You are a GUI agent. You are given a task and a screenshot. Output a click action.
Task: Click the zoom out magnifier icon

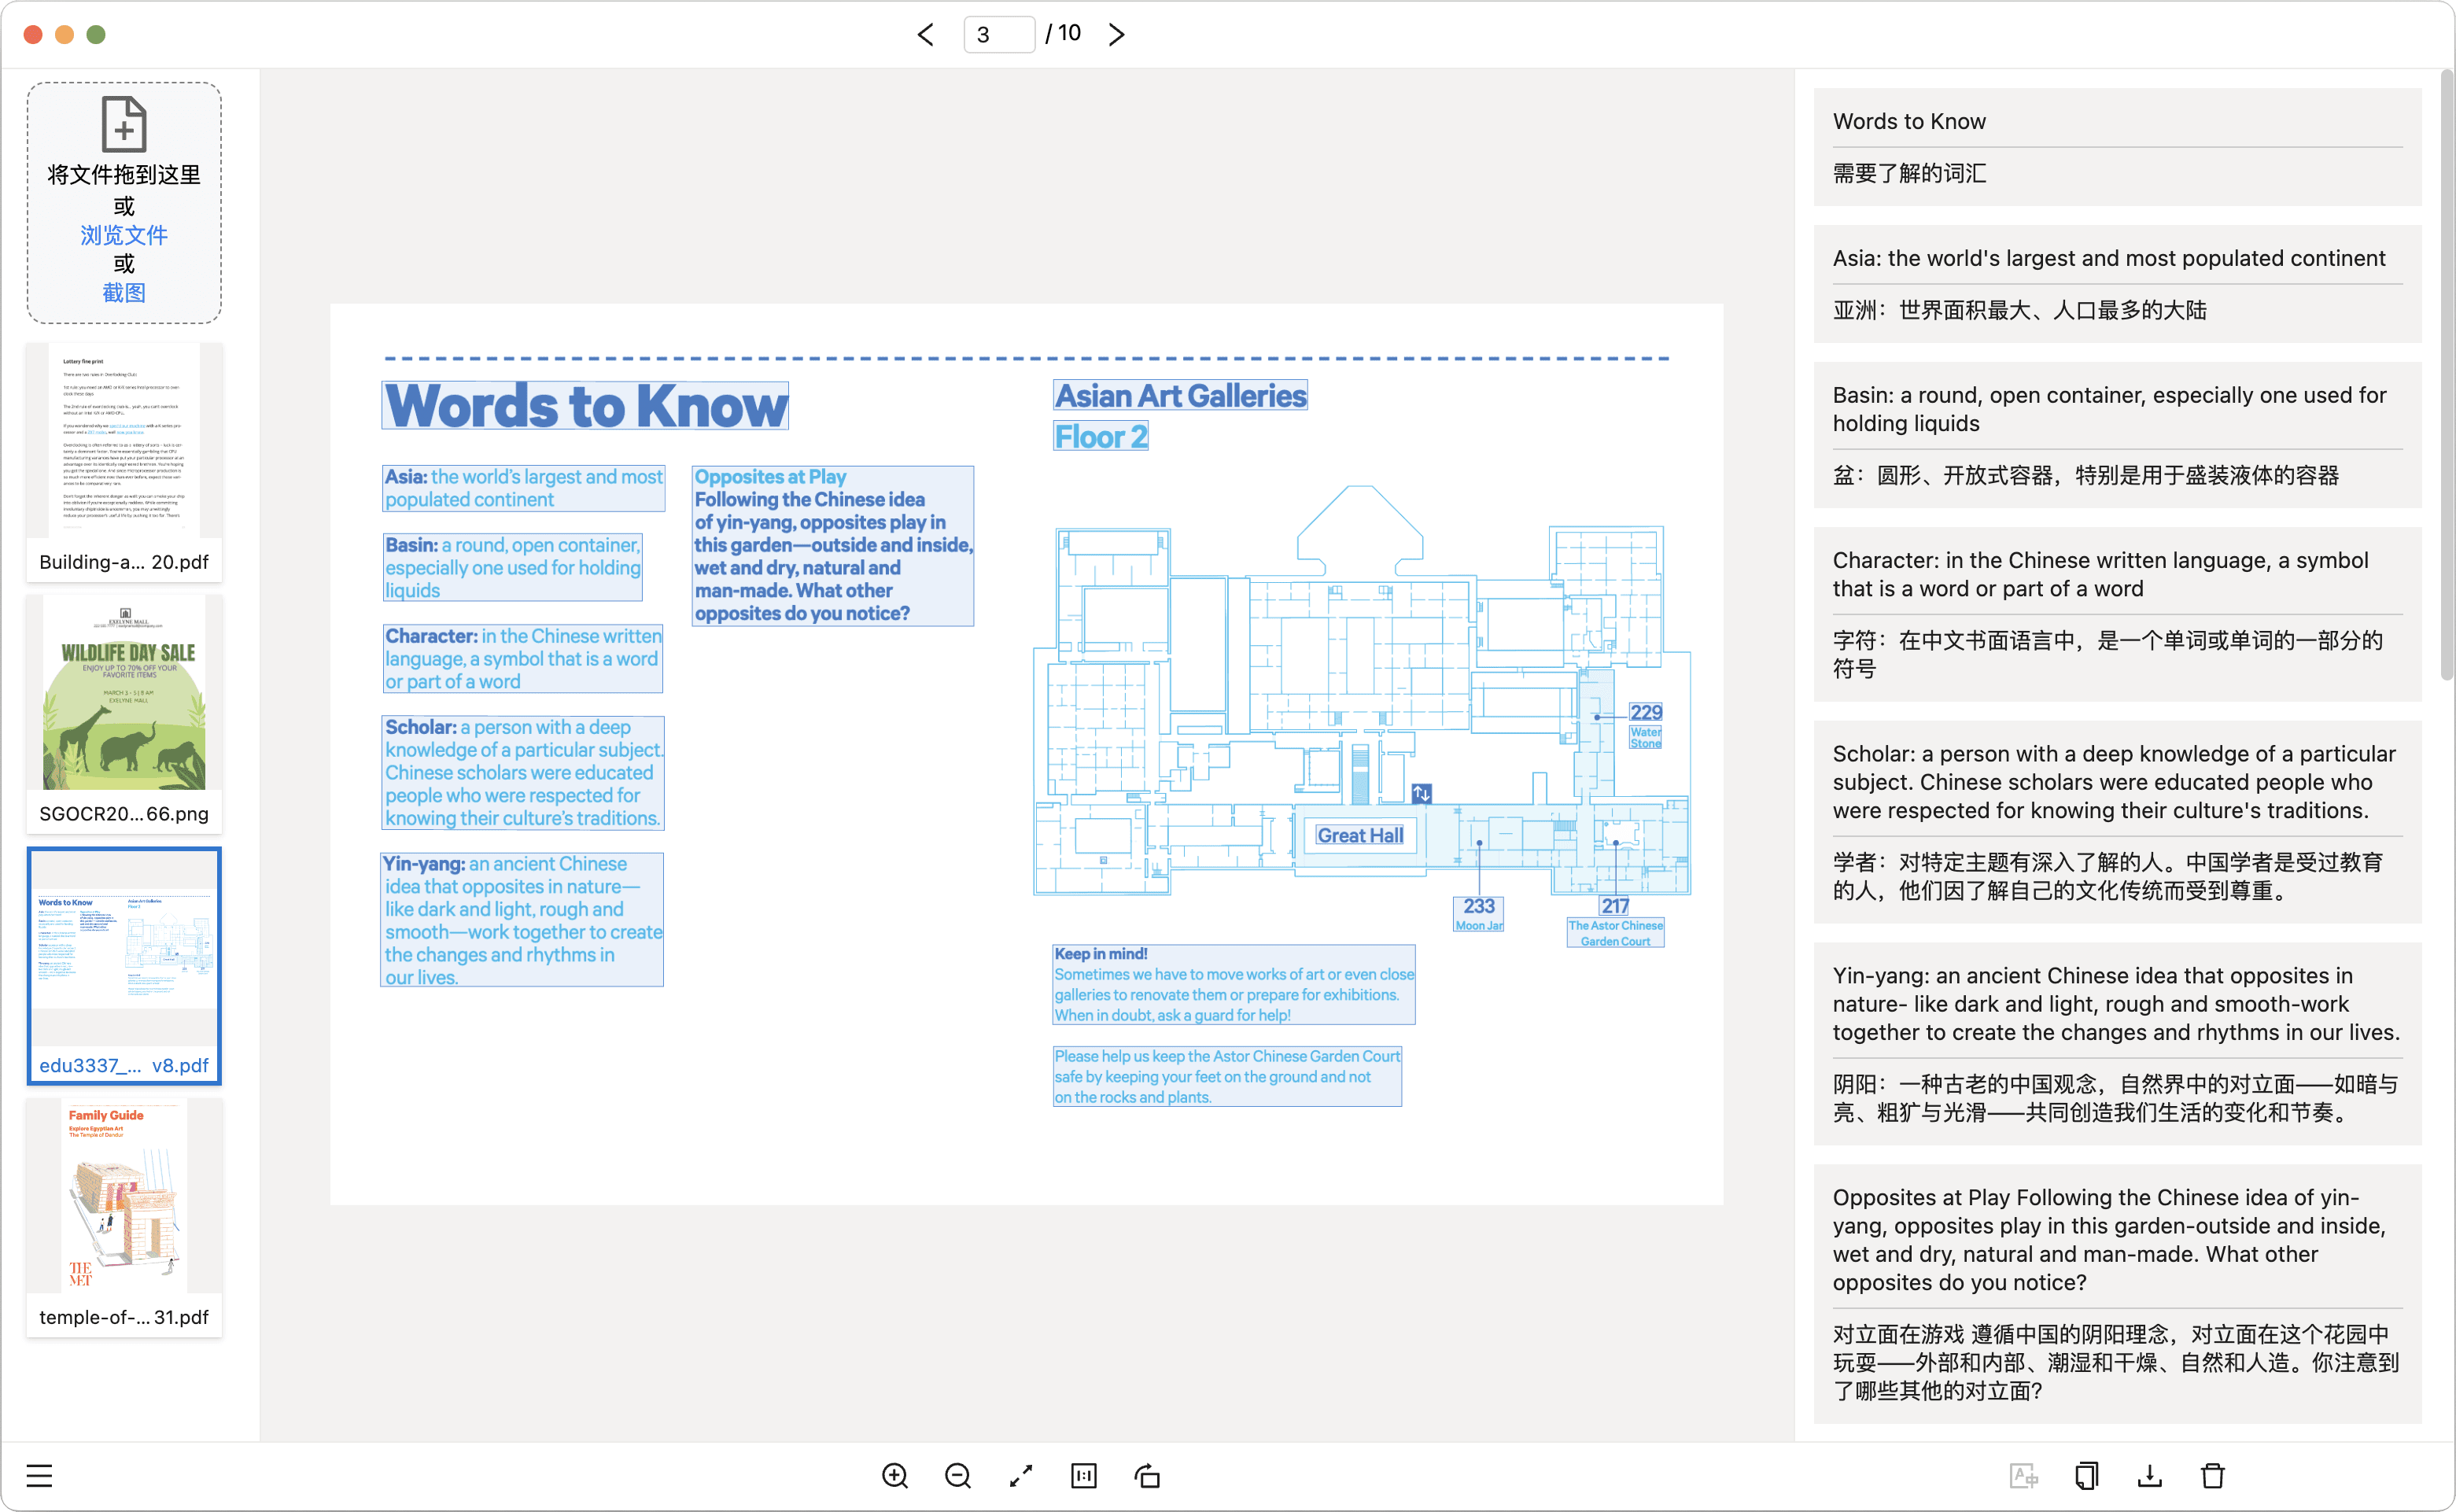958,1476
